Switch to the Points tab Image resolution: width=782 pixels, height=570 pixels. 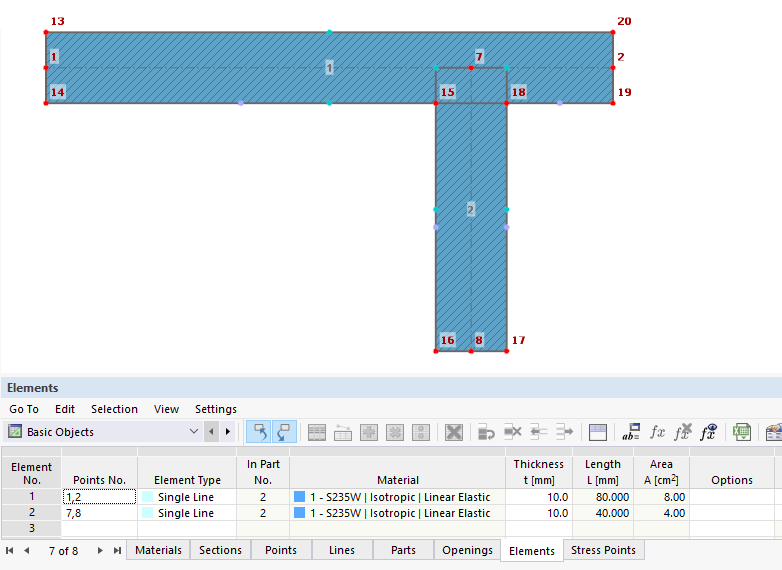click(x=281, y=550)
